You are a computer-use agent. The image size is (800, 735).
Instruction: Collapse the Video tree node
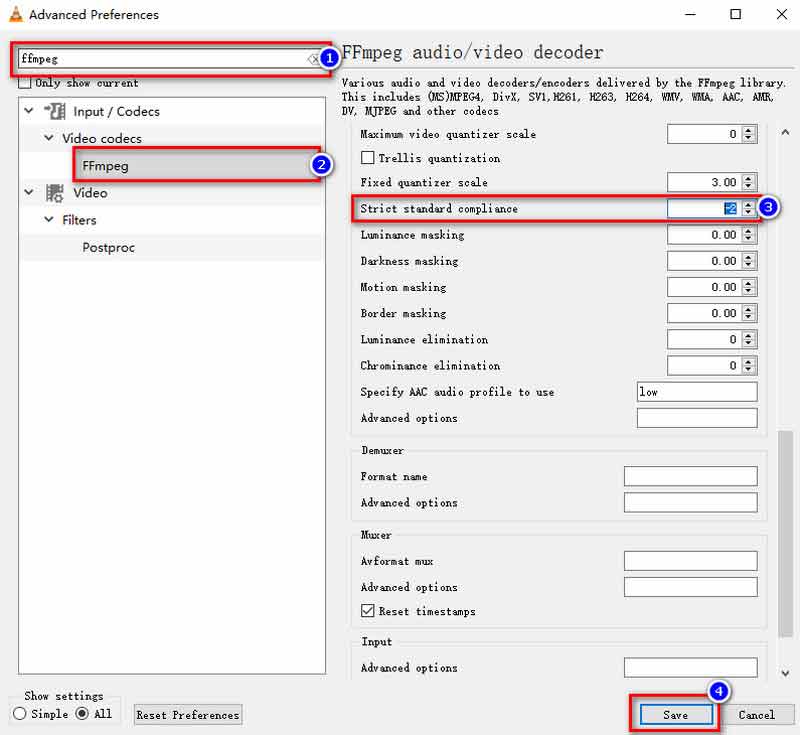[x=29, y=192]
